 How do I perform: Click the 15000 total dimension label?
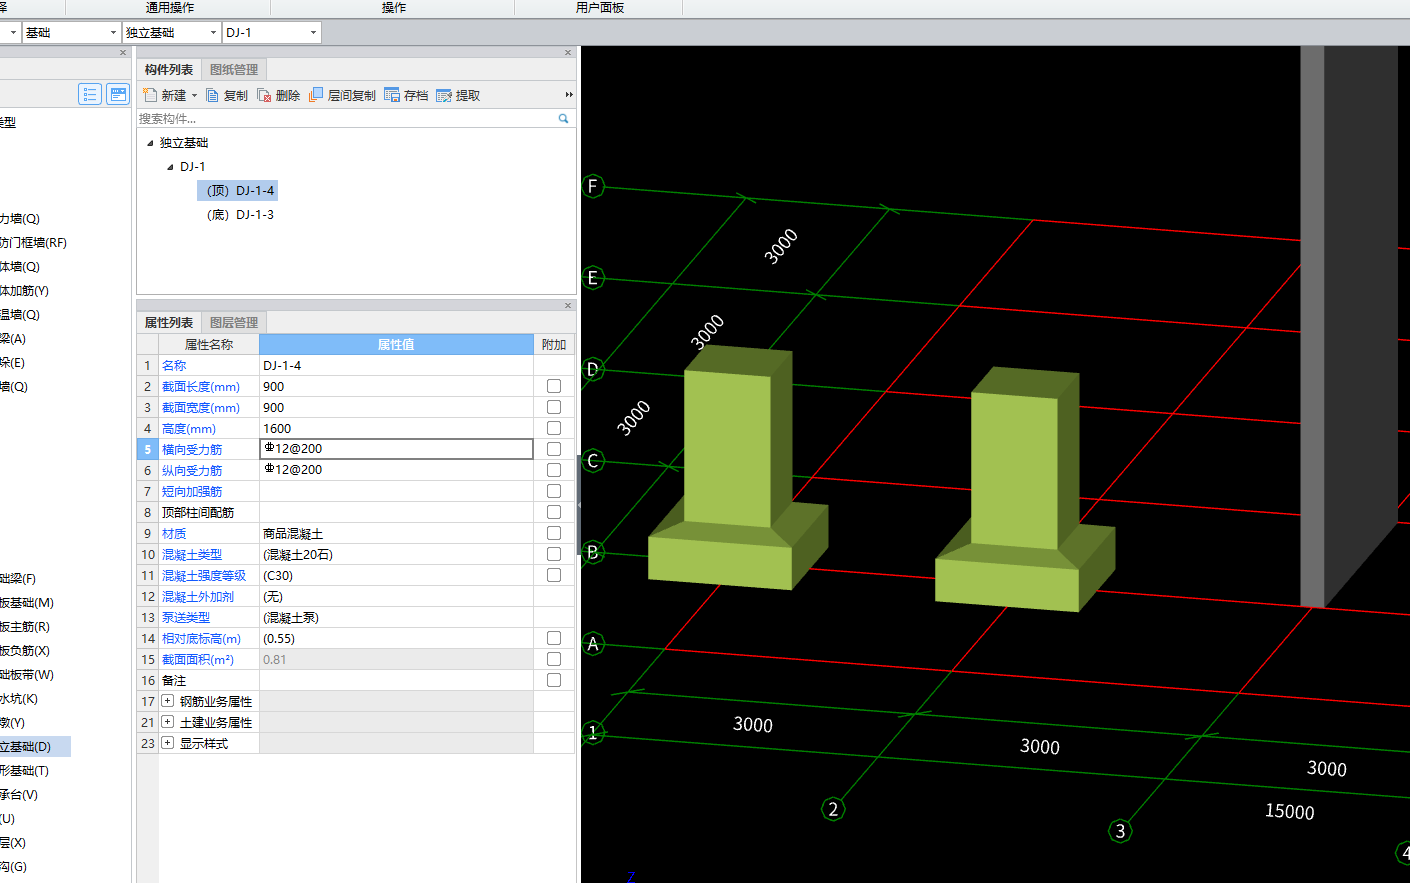click(x=1289, y=811)
